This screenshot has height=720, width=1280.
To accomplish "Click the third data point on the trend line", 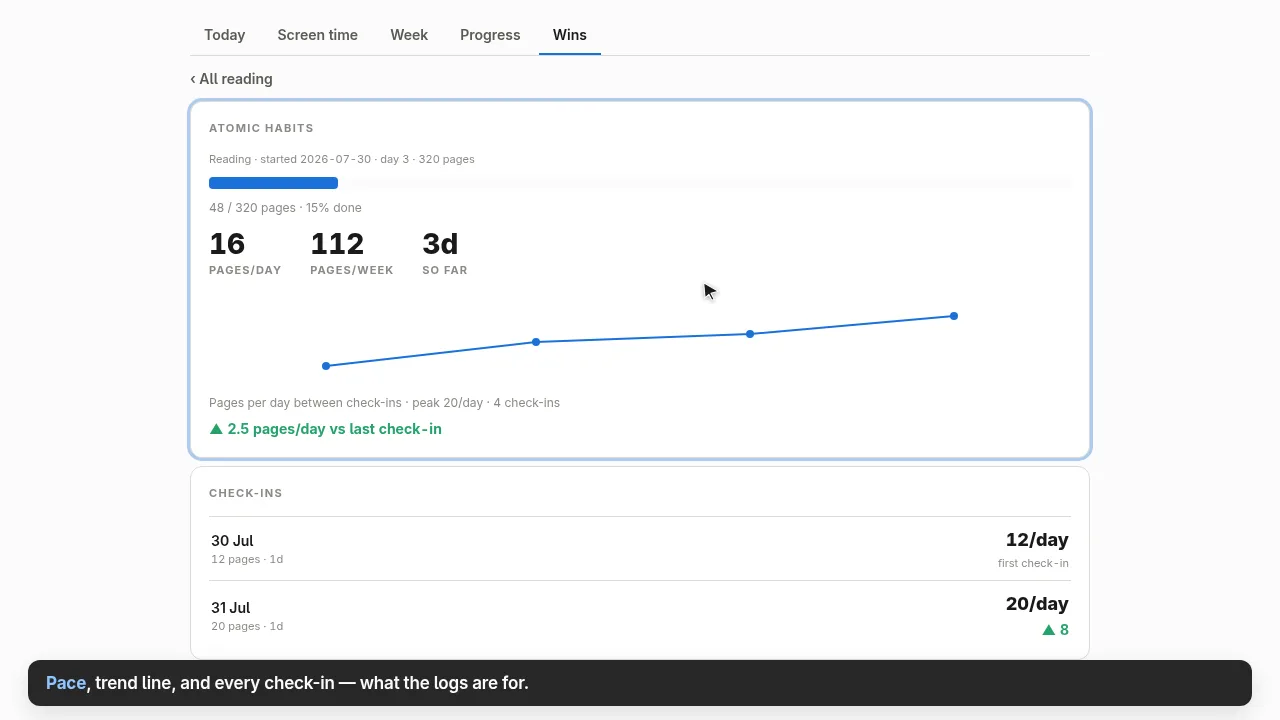I will (x=750, y=334).
